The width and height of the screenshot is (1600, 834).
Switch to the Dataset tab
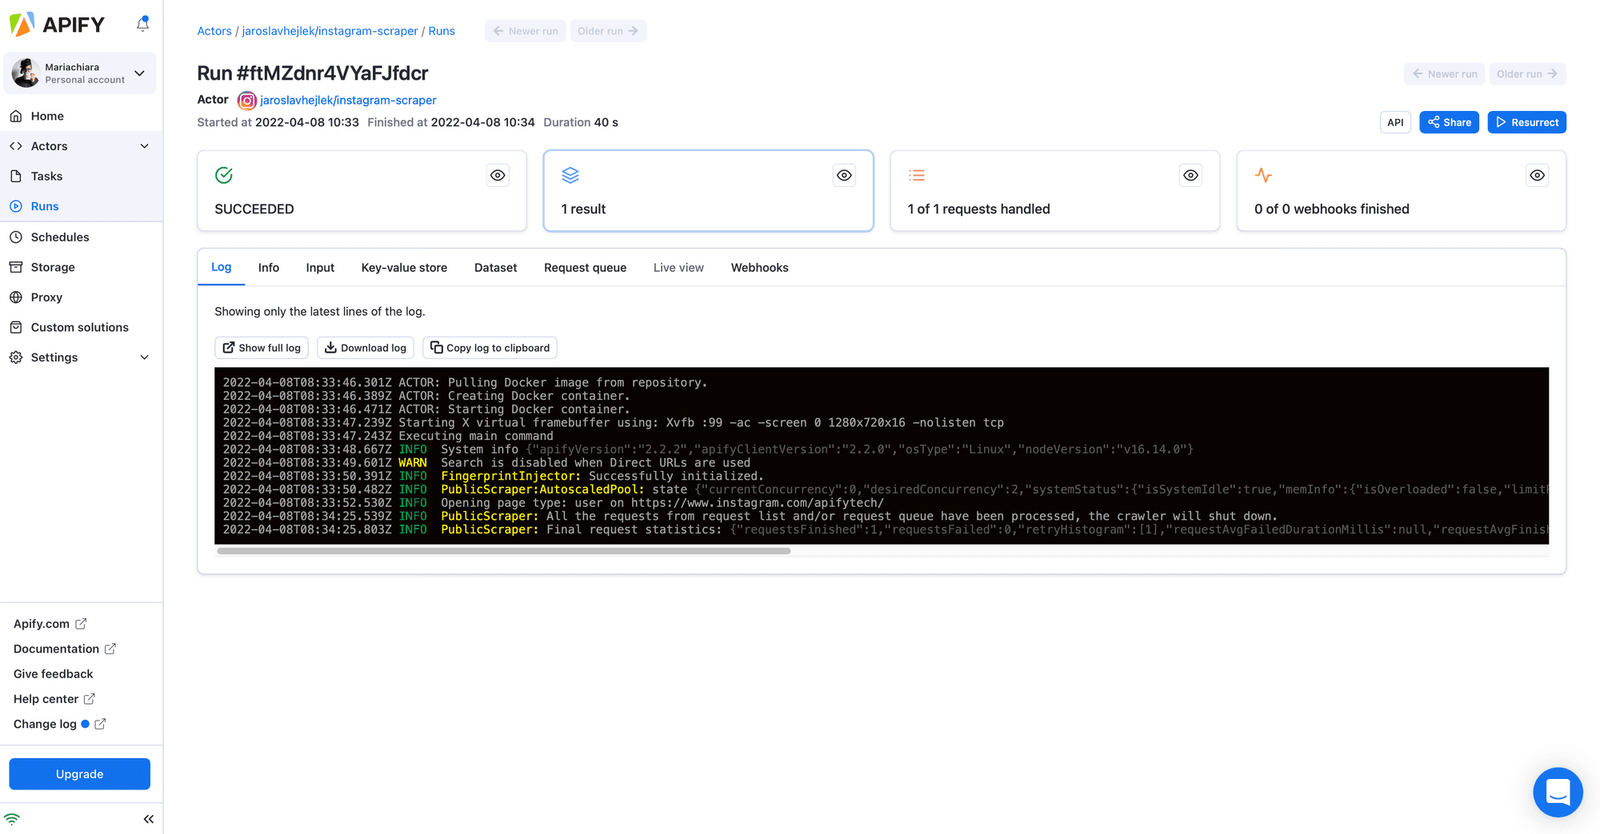coord(495,268)
